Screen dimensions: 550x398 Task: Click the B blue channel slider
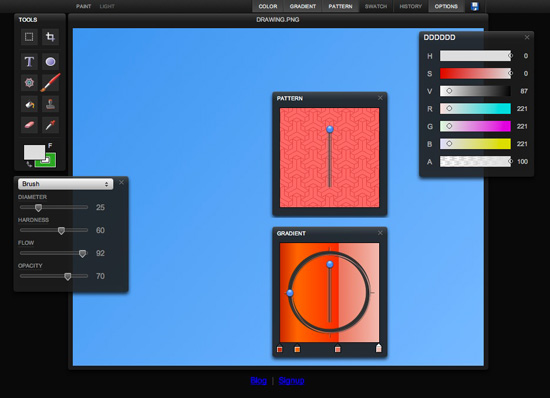tap(475, 144)
